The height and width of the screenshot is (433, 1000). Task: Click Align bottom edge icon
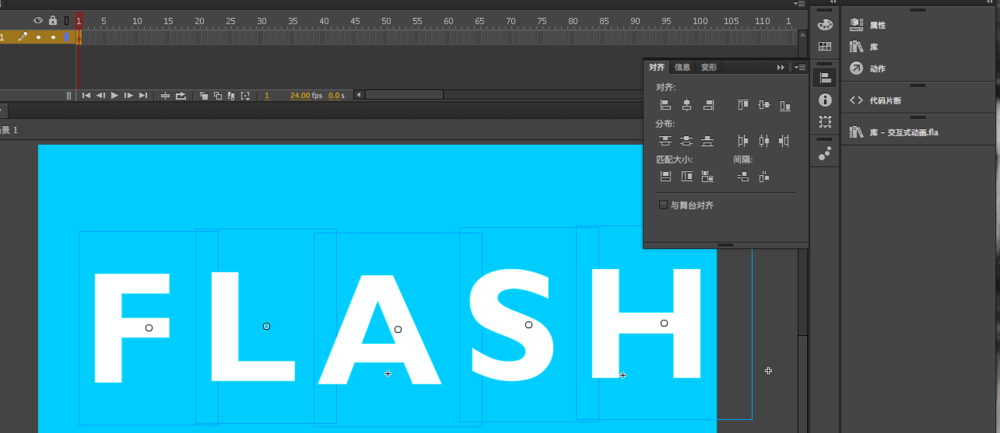[x=785, y=105]
